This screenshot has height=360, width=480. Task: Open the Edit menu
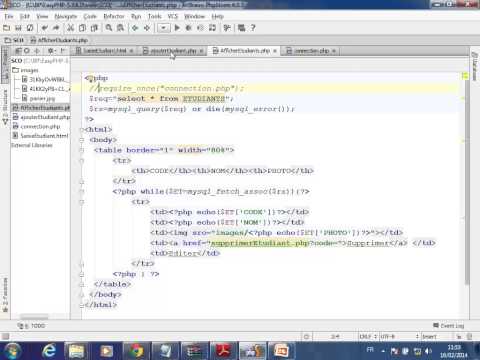[25, 16]
